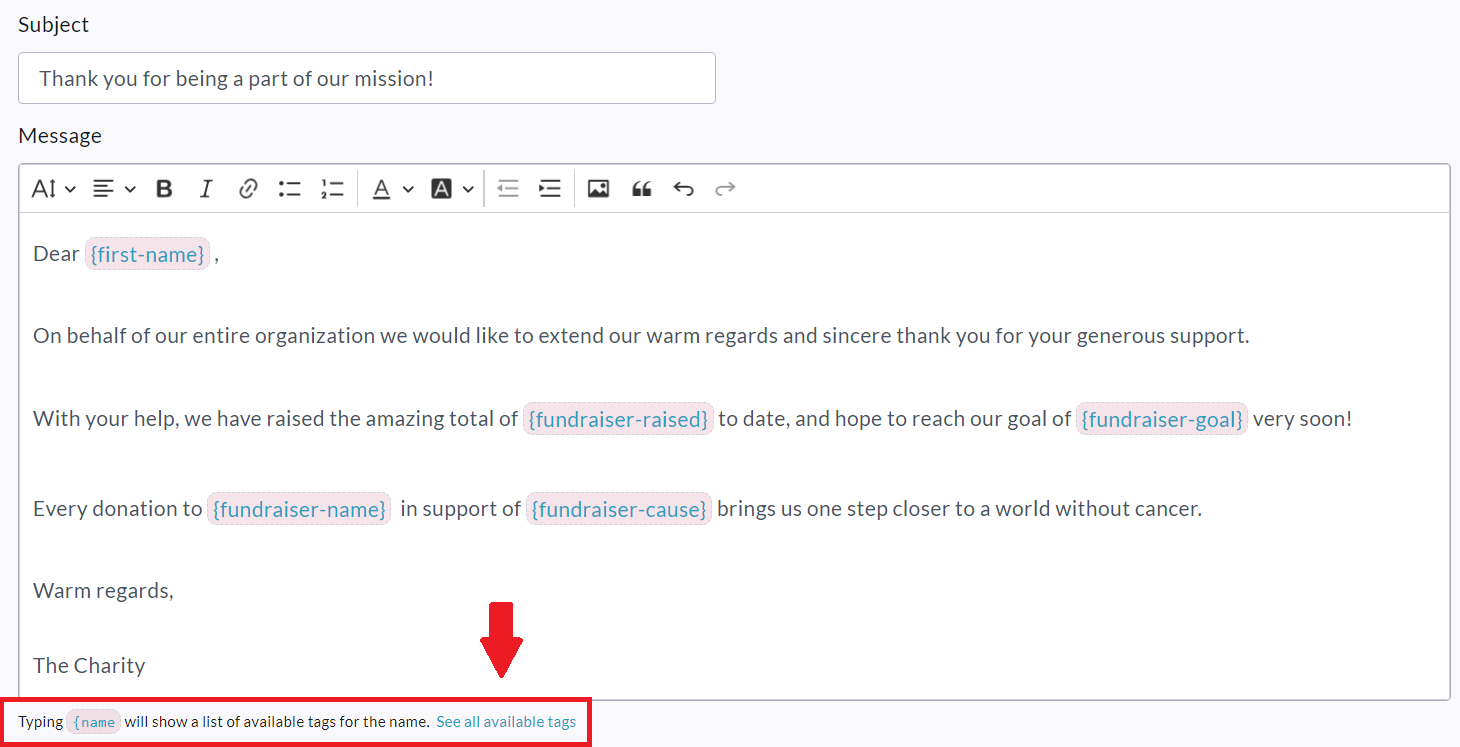1460x747 pixels.
Task: Click the insert image icon
Action: pyautogui.click(x=598, y=189)
